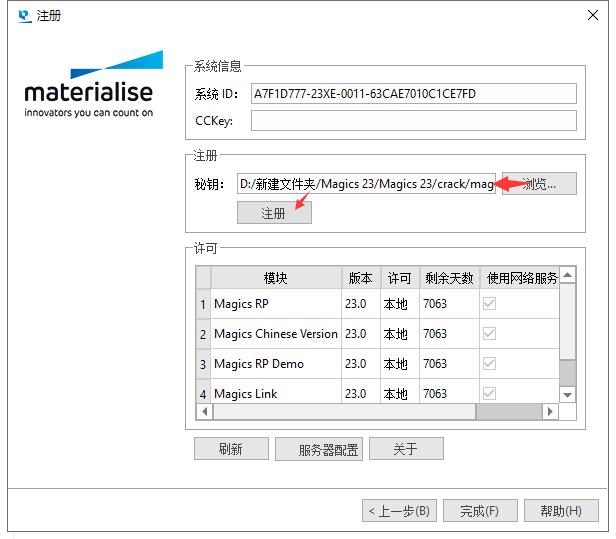Viewport: 616px width, 539px height.
Task: Click 23.0 version cell in Magics Link row
Action: [x=361, y=392]
